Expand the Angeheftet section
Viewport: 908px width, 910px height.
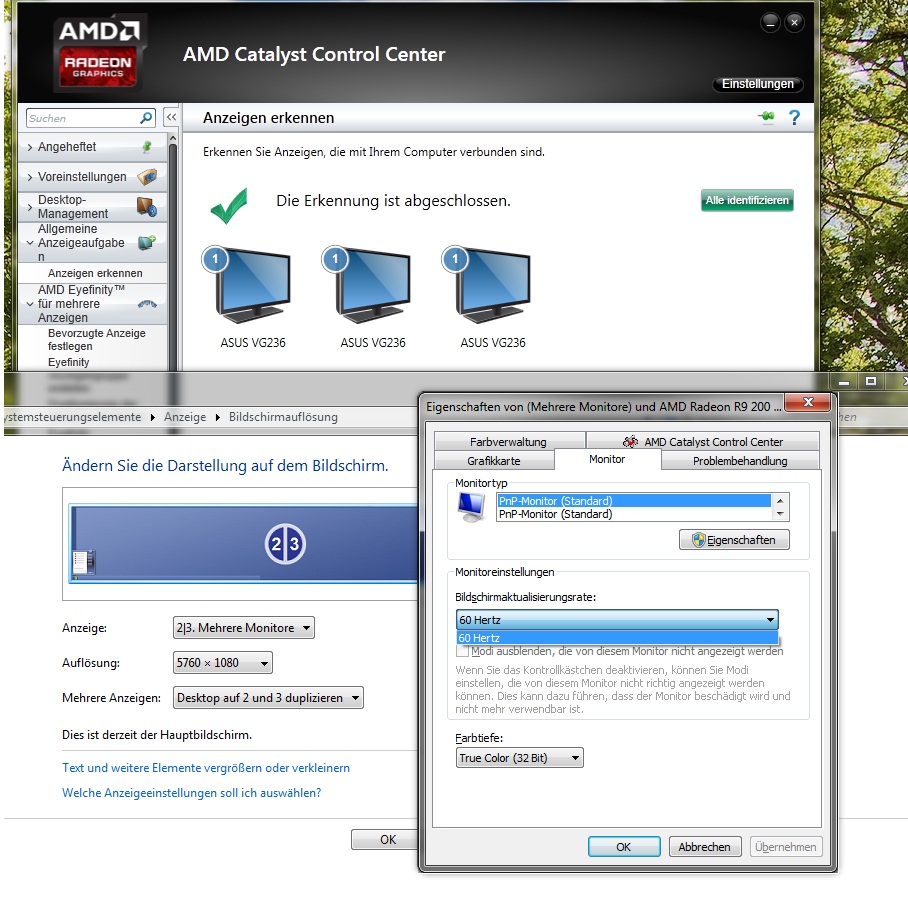[x=30, y=147]
